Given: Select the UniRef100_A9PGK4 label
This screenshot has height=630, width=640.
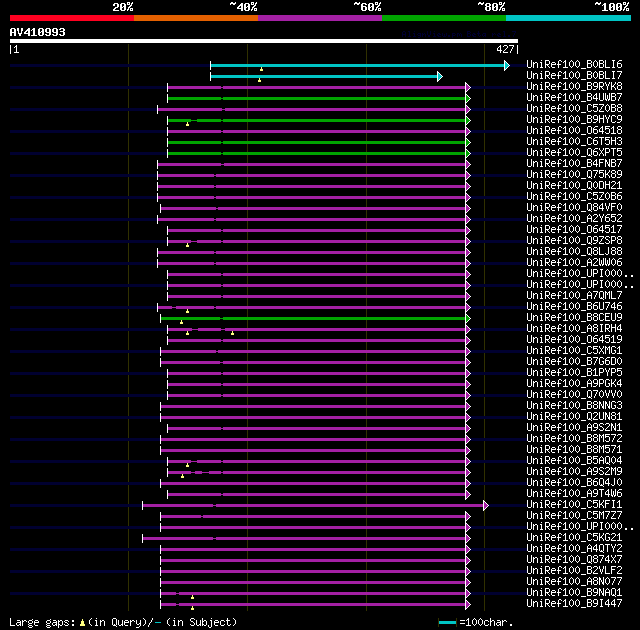Looking at the screenshot, I should 574,384.
